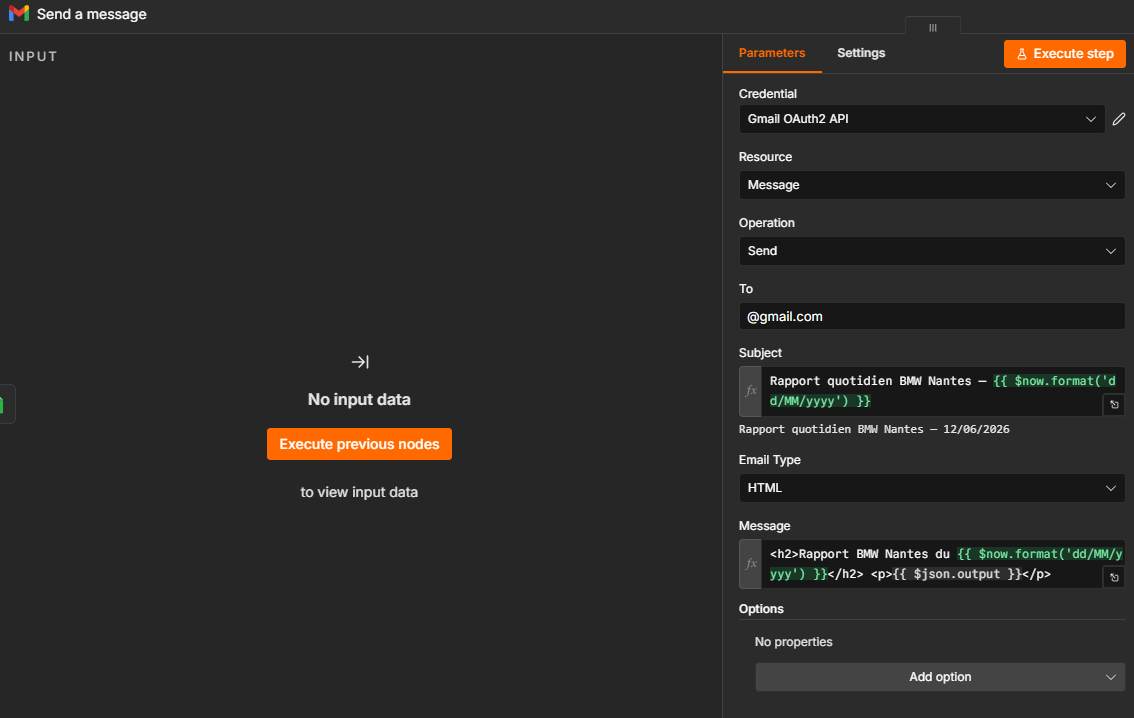This screenshot has height=718, width=1134.
Task: Click the Options section label
Action: click(x=761, y=609)
